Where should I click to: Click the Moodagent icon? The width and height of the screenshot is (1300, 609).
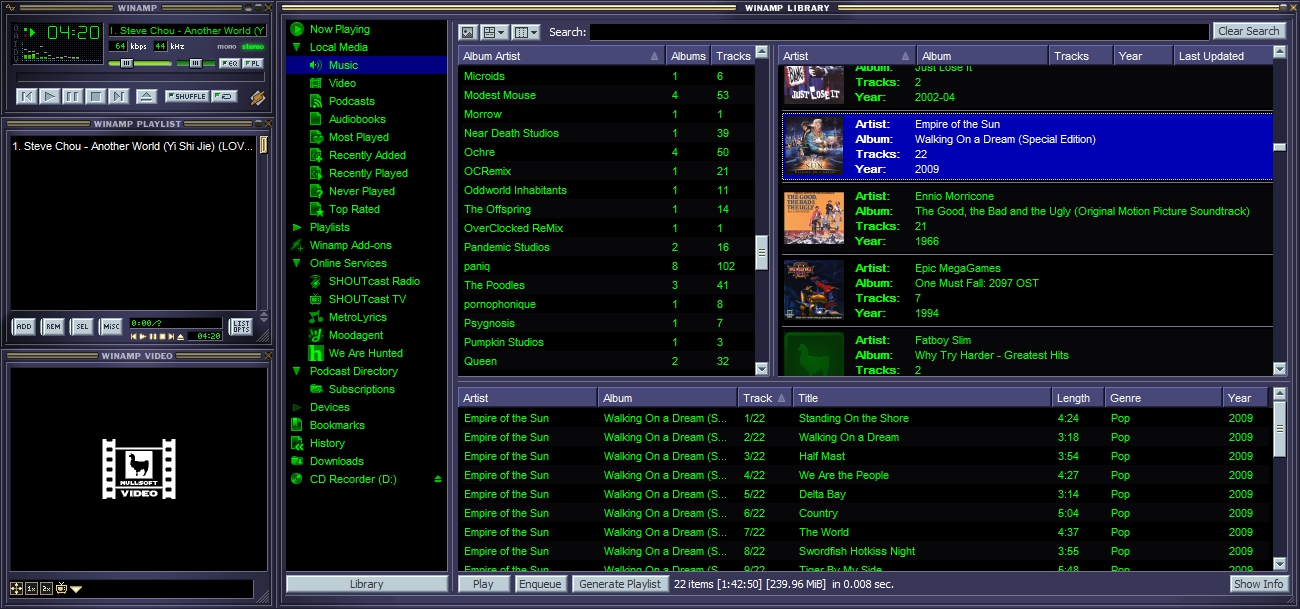click(316, 335)
